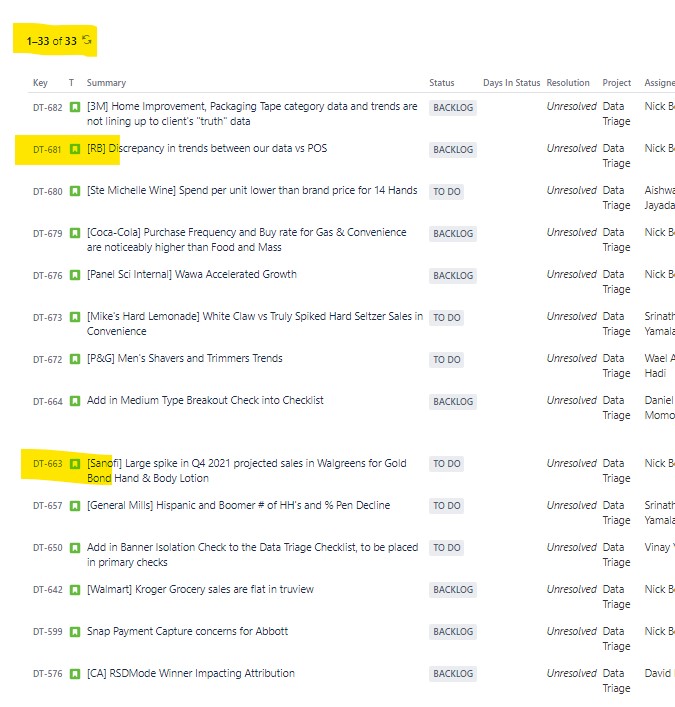The image size is (675, 707).
Task: Click the Data Triage project for DT-672
Action: (616, 366)
